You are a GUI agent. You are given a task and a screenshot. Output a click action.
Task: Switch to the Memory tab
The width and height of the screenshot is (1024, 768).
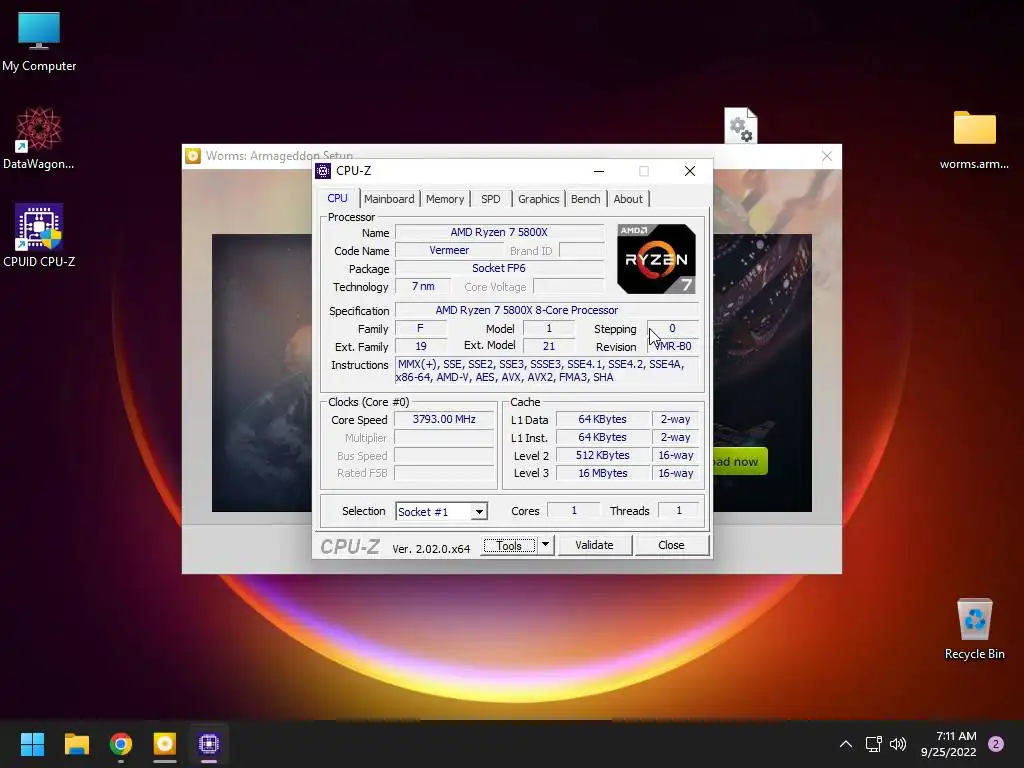pyautogui.click(x=445, y=199)
